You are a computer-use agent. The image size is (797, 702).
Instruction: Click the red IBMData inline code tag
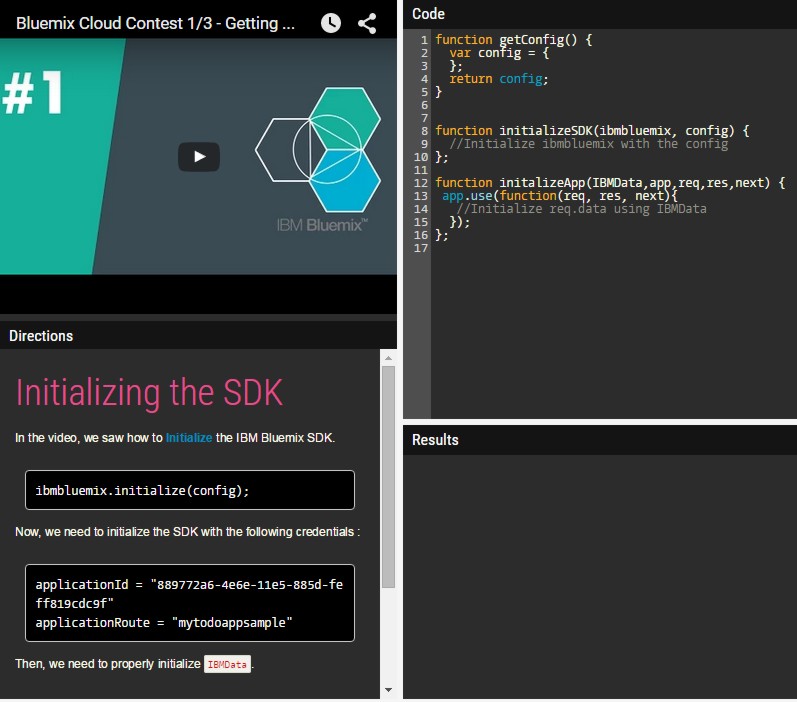coord(227,665)
